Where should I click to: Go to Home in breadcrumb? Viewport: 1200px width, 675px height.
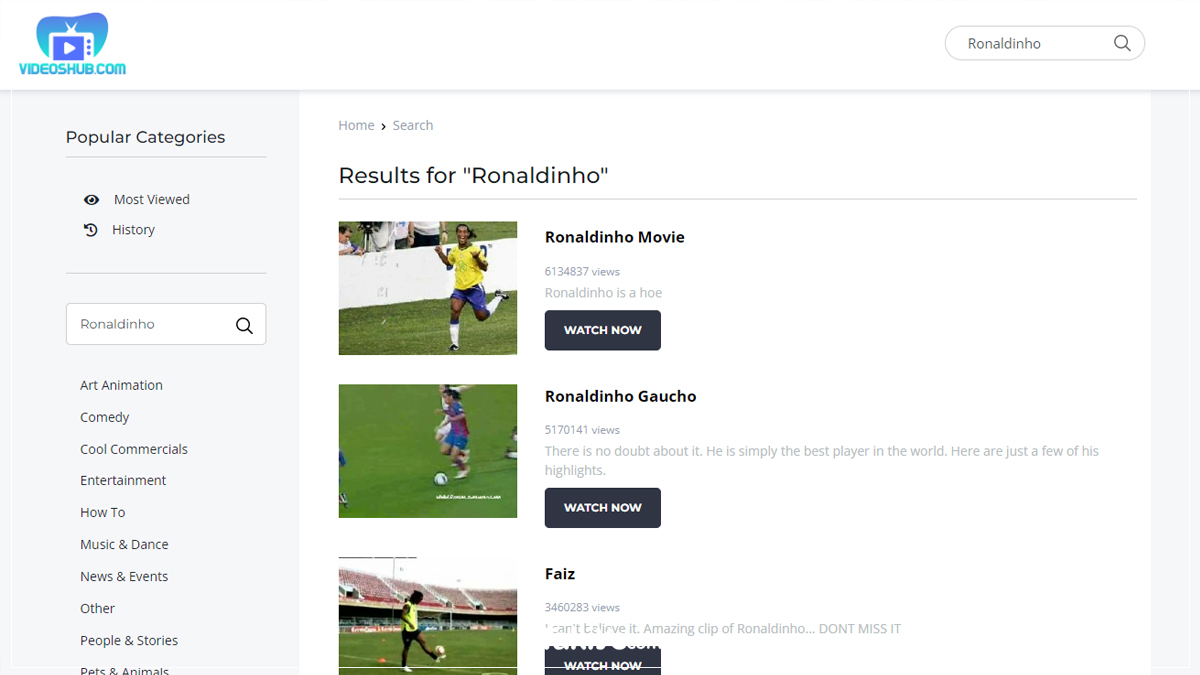point(356,125)
